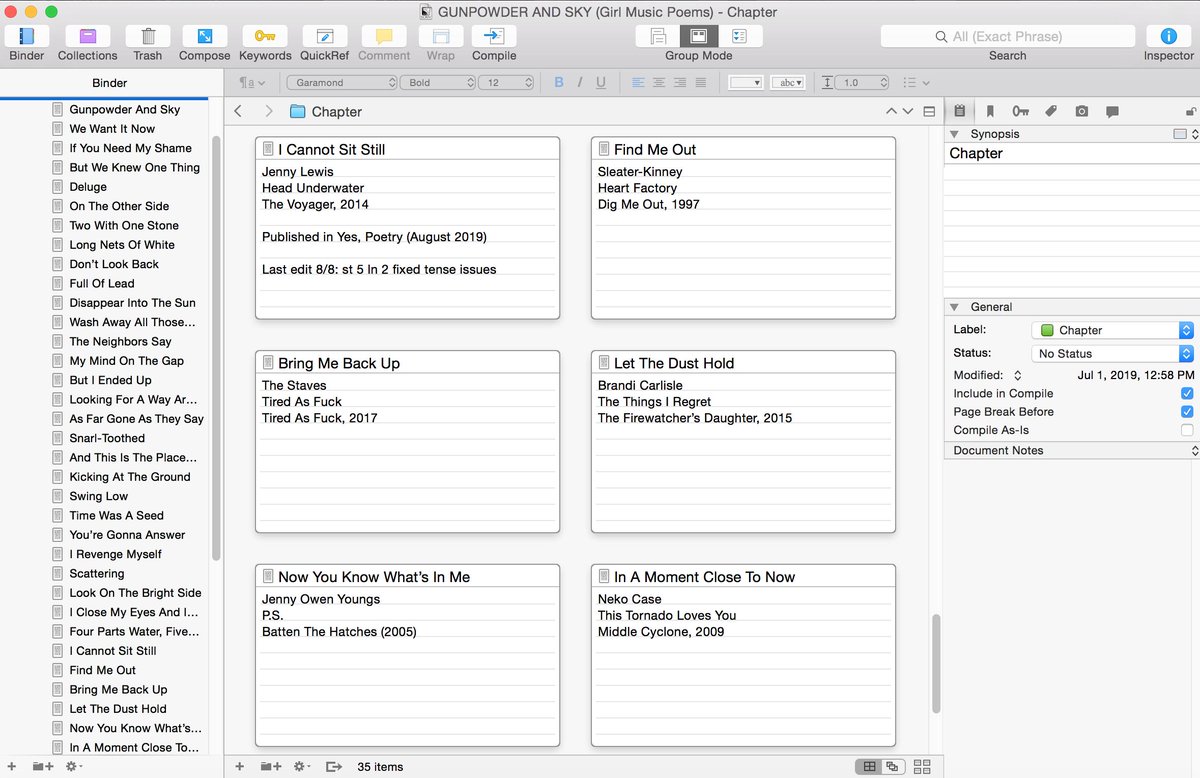Open the highlight color abc swatch
The image size is (1200, 778).
[x=788, y=83]
